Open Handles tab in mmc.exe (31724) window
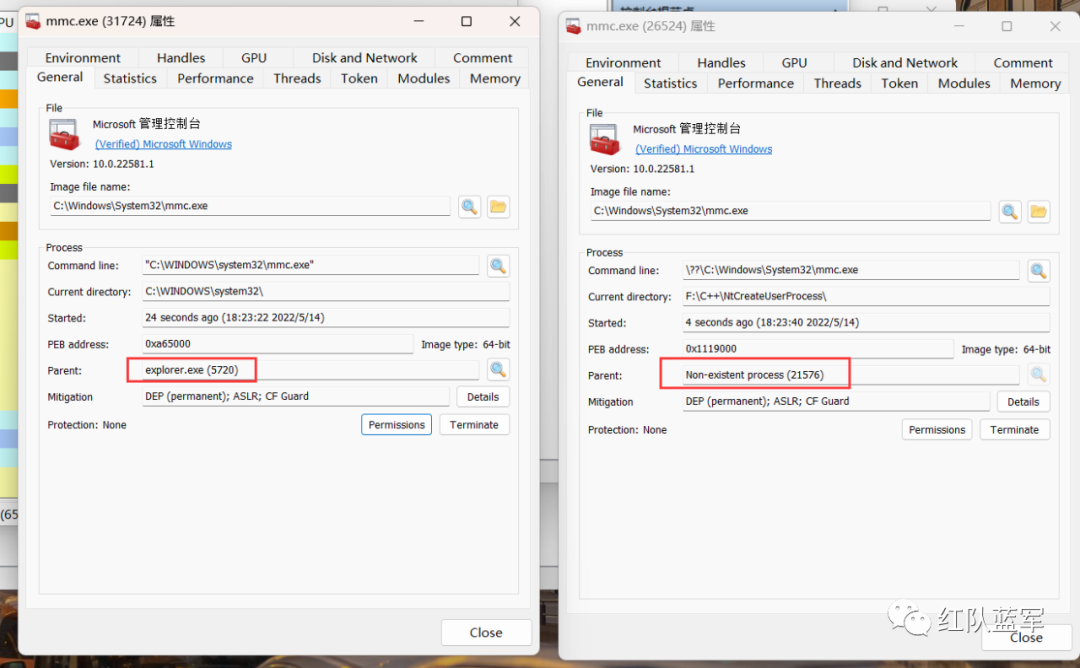1080x668 pixels. click(180, 58)
